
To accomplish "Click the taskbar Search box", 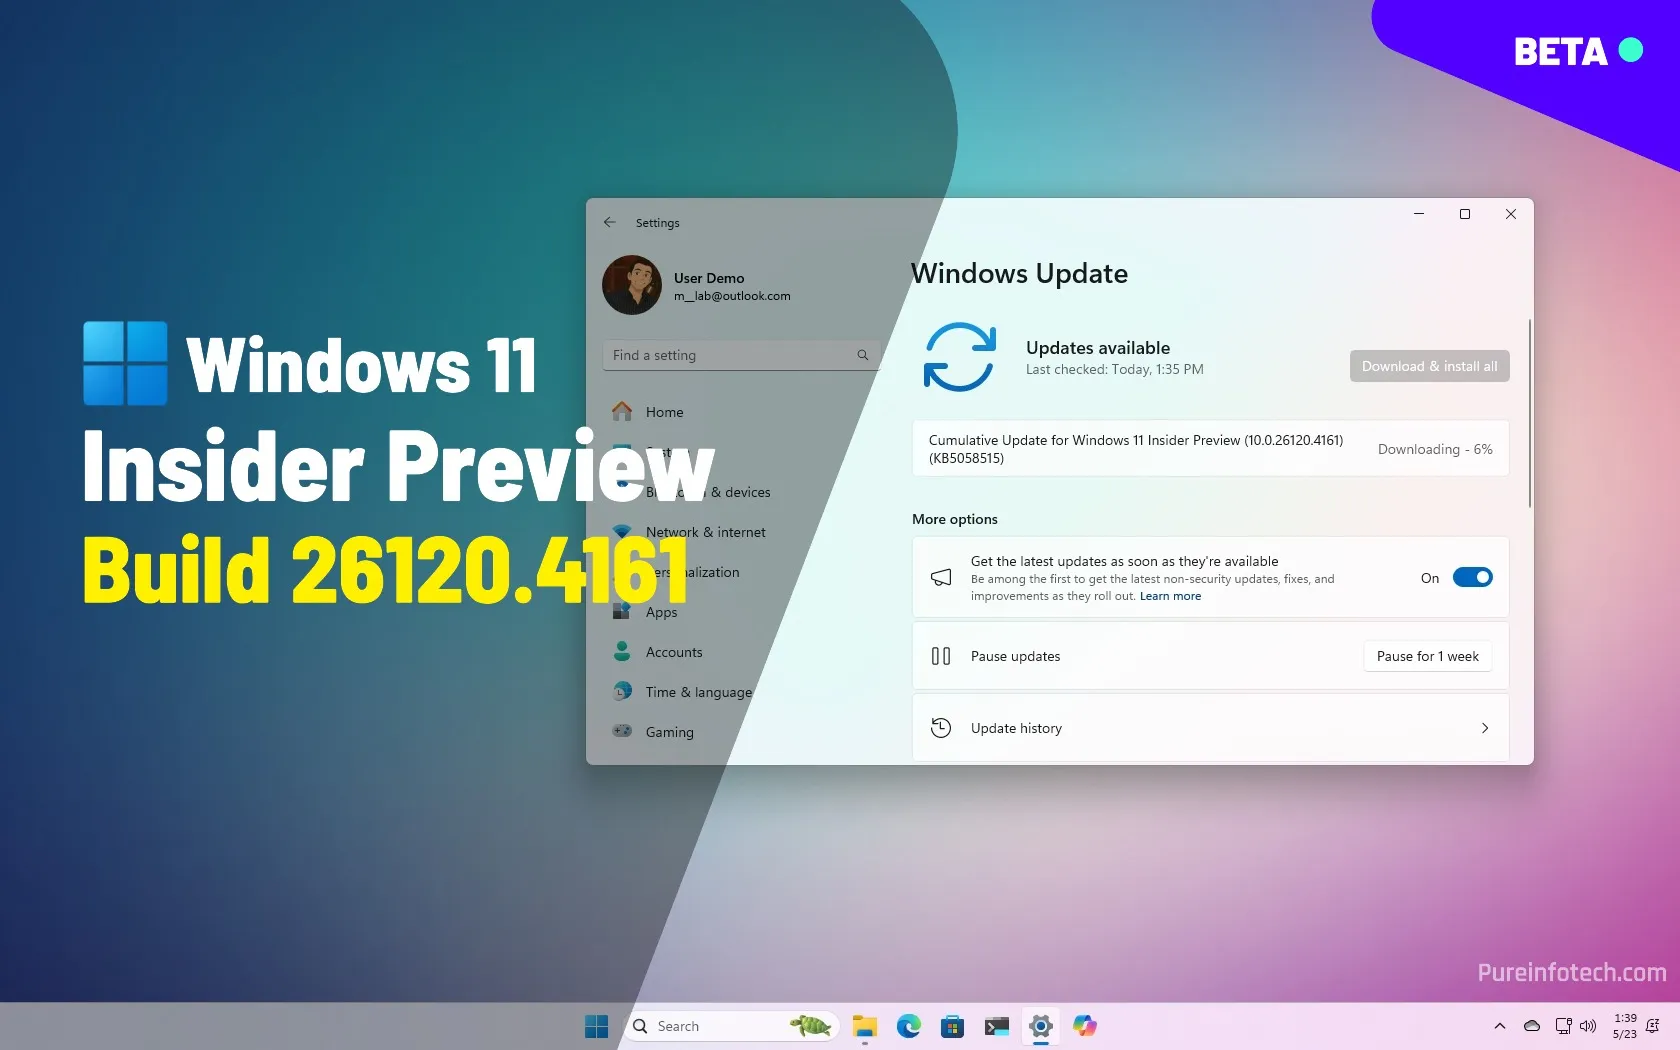I will pyautogui.click(x=731, y=1026).
